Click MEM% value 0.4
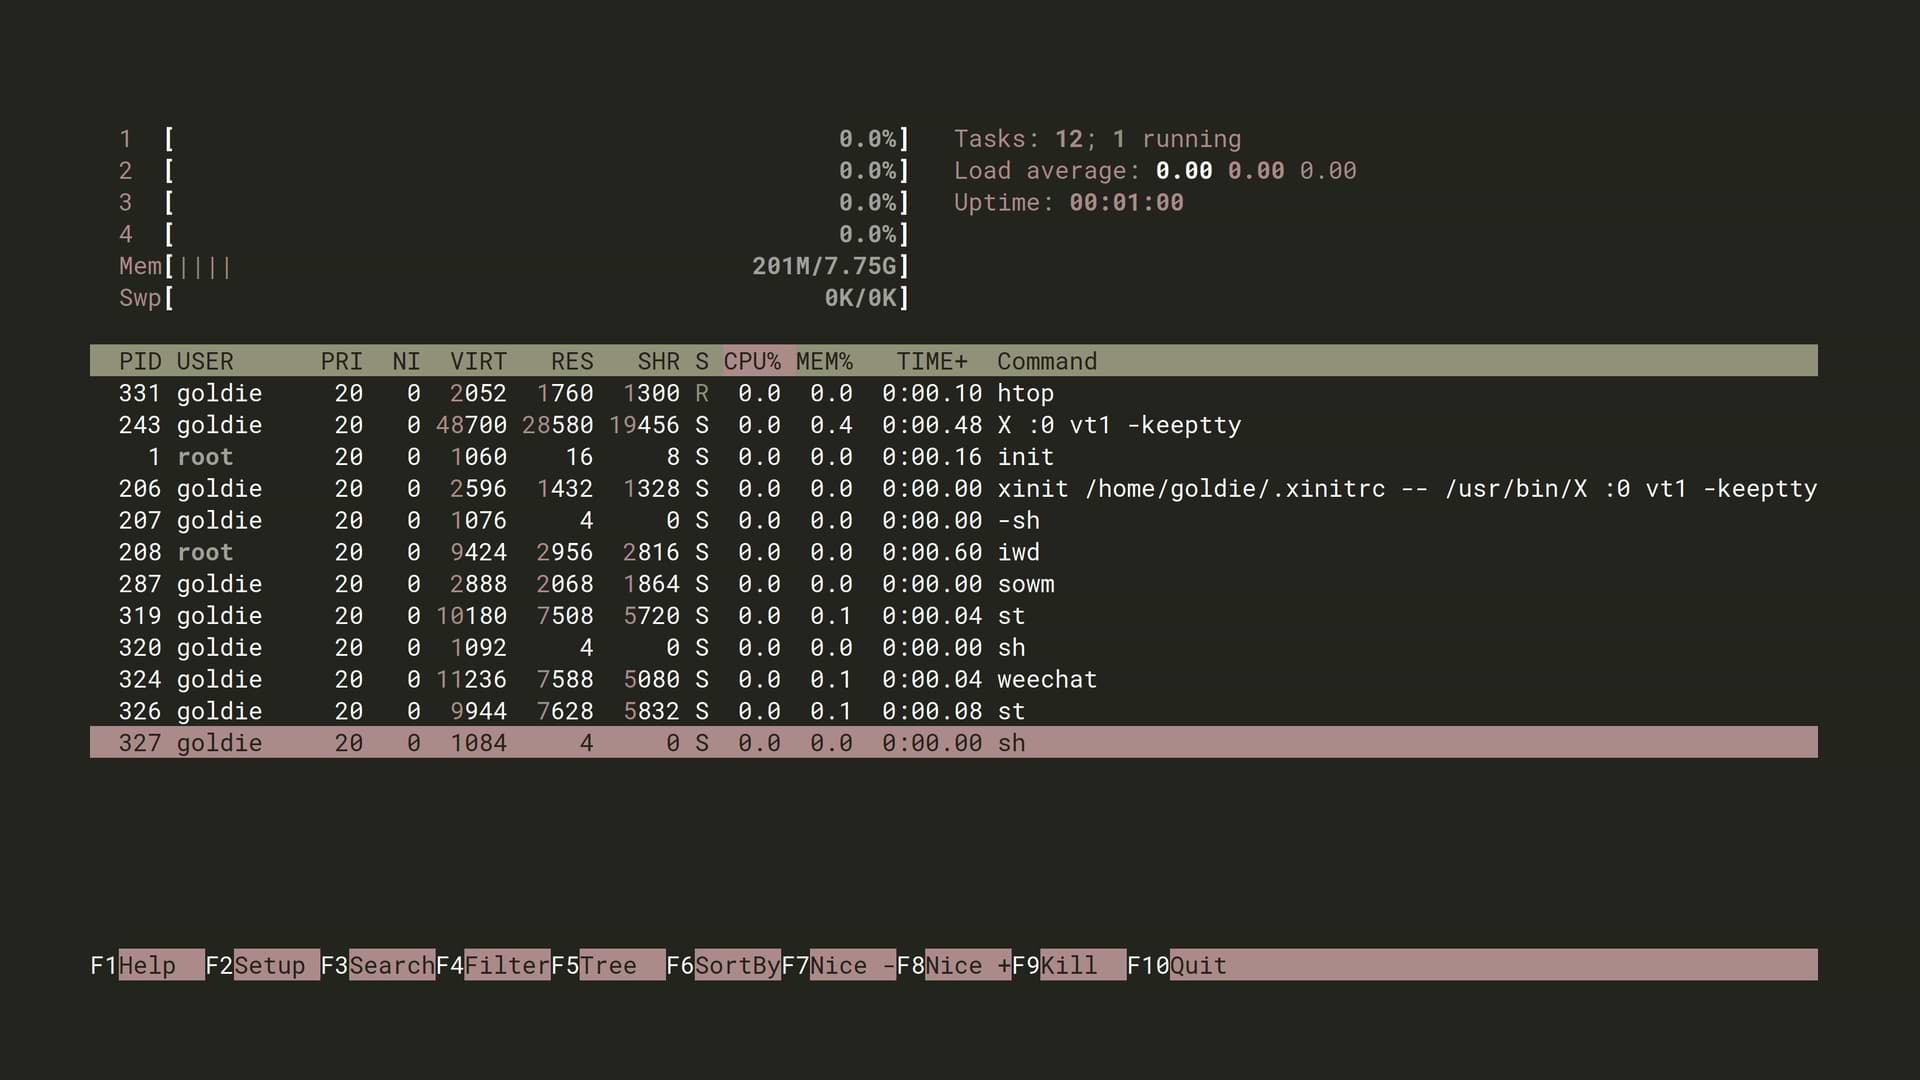The height and width of the screenshot is (1080, 1920). click(831, 425)
